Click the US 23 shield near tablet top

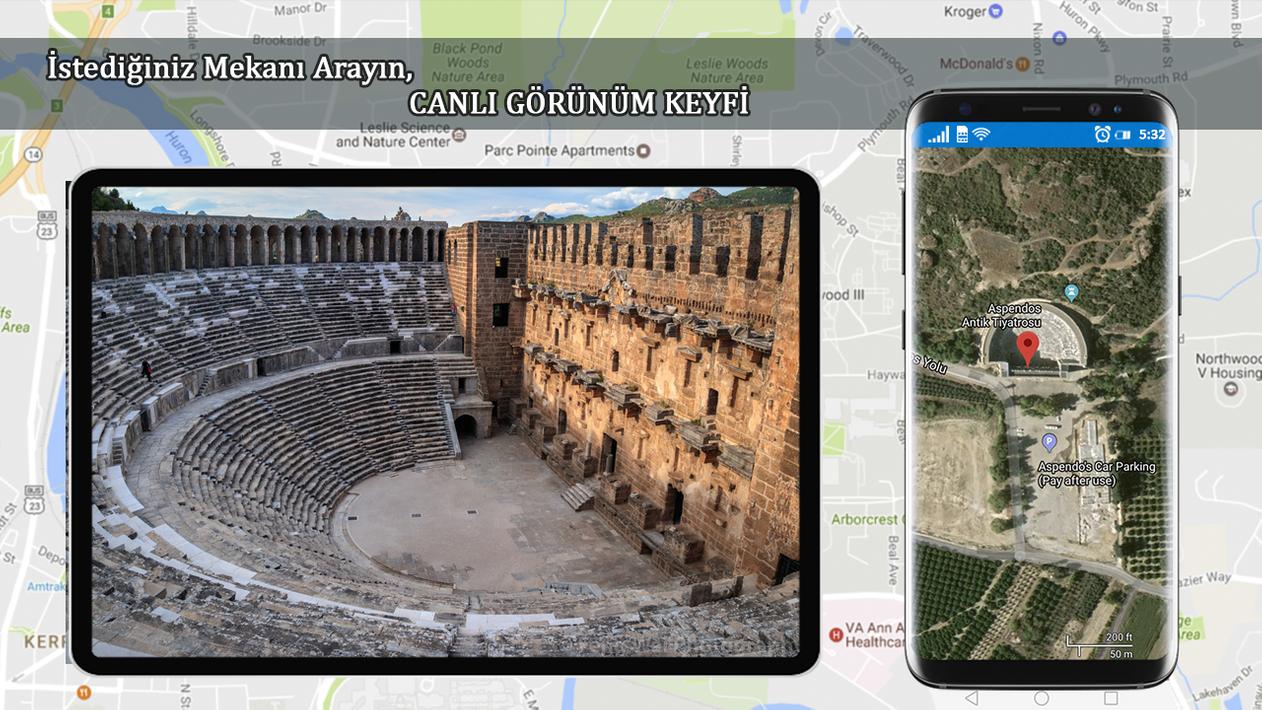(47, 223)
